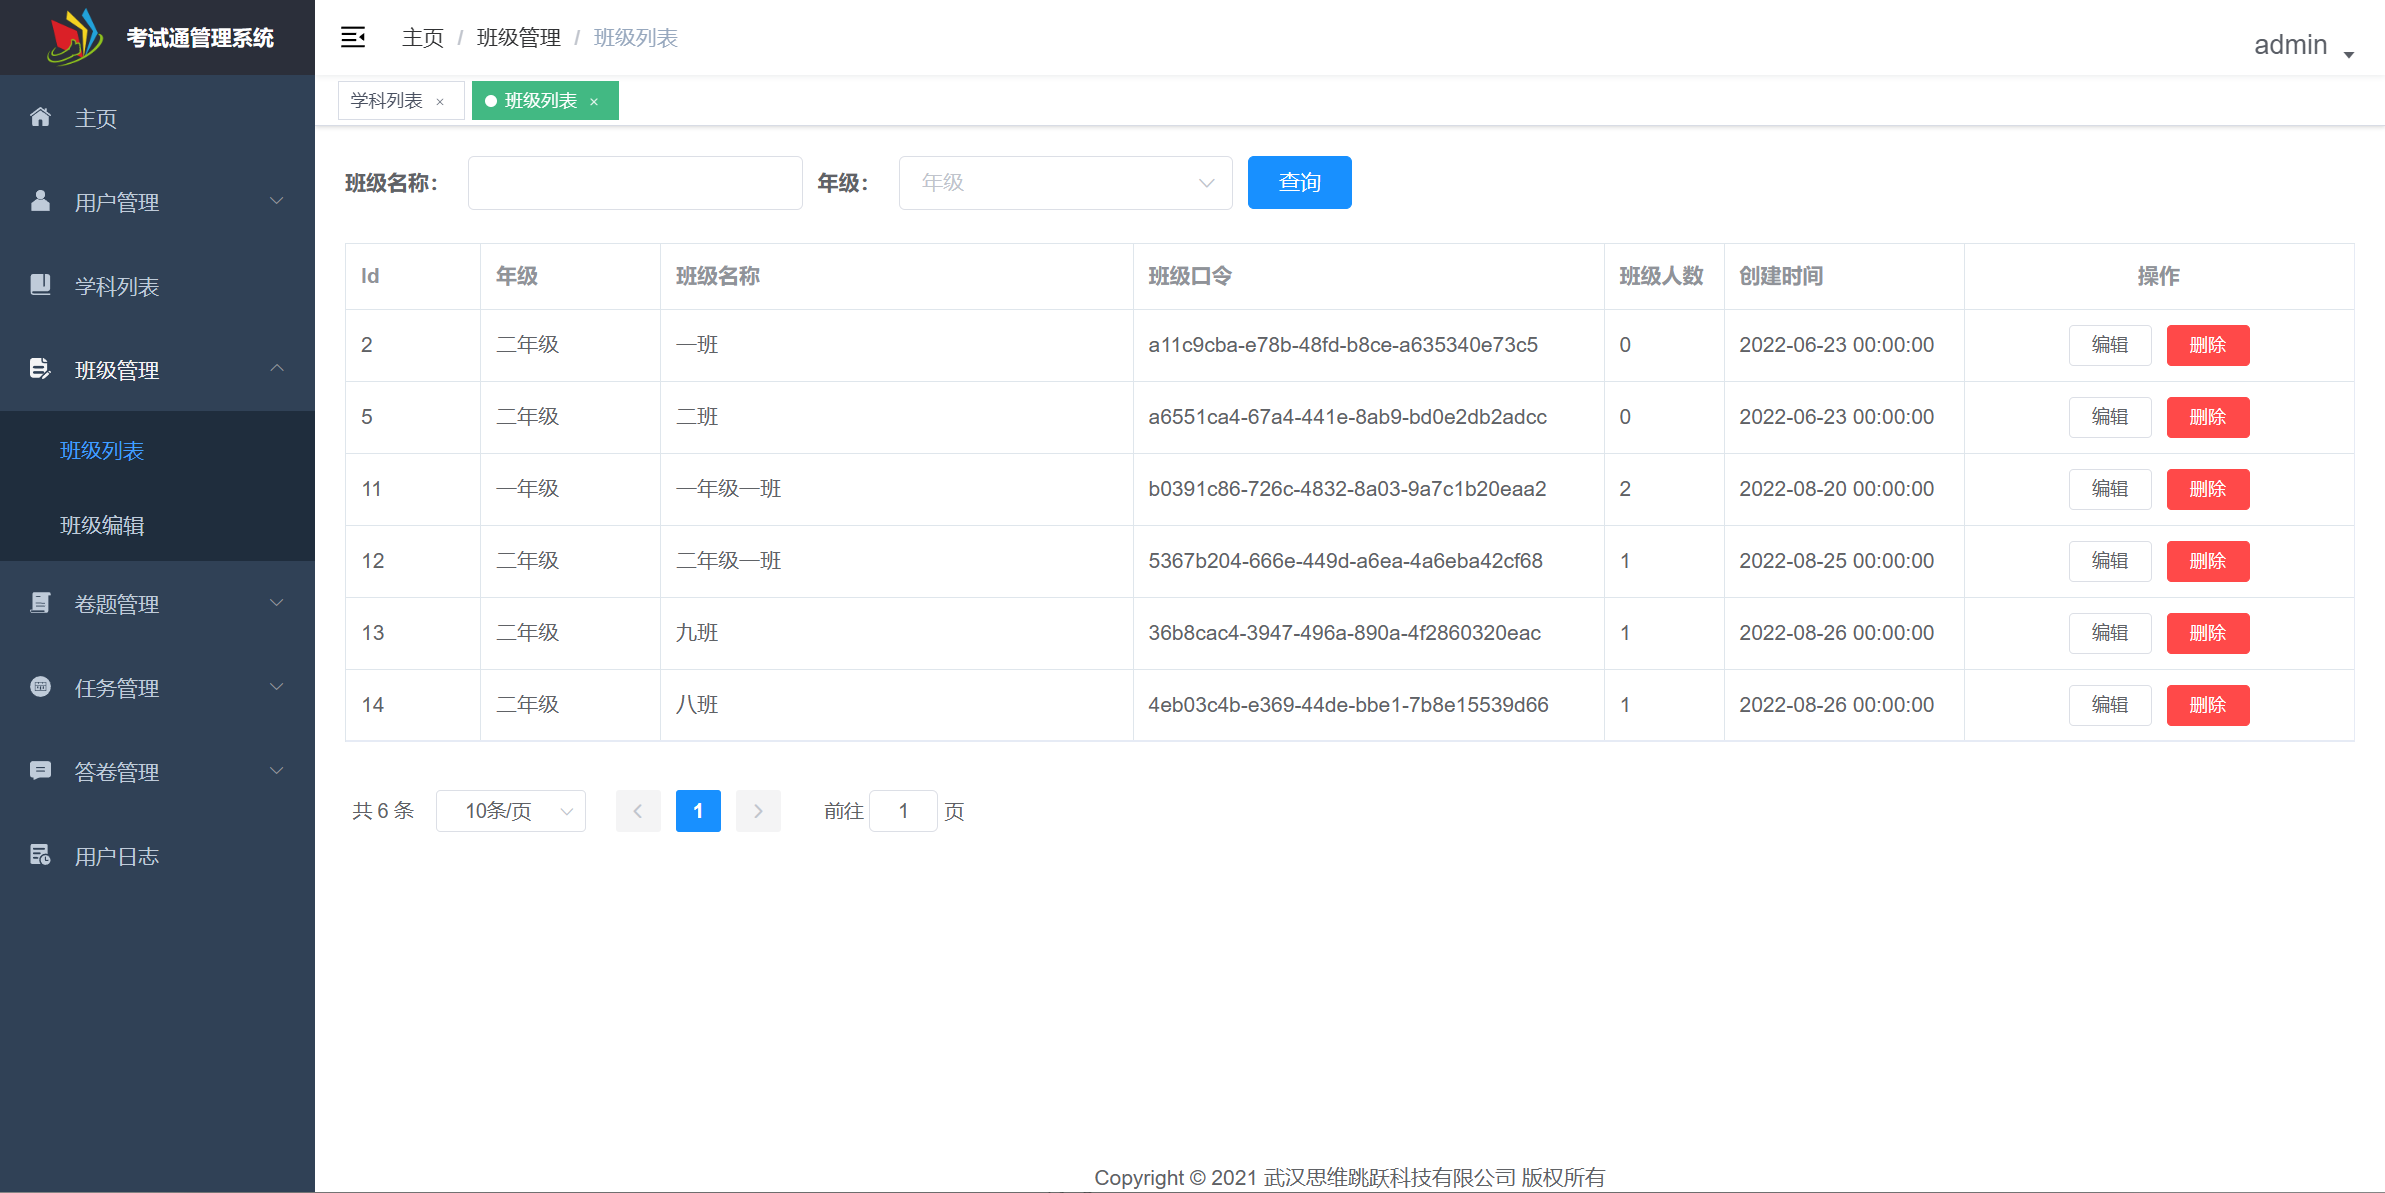Click the home icon beside 主页
Screen dimensions: 2385x1193
[x=40, y=117]
